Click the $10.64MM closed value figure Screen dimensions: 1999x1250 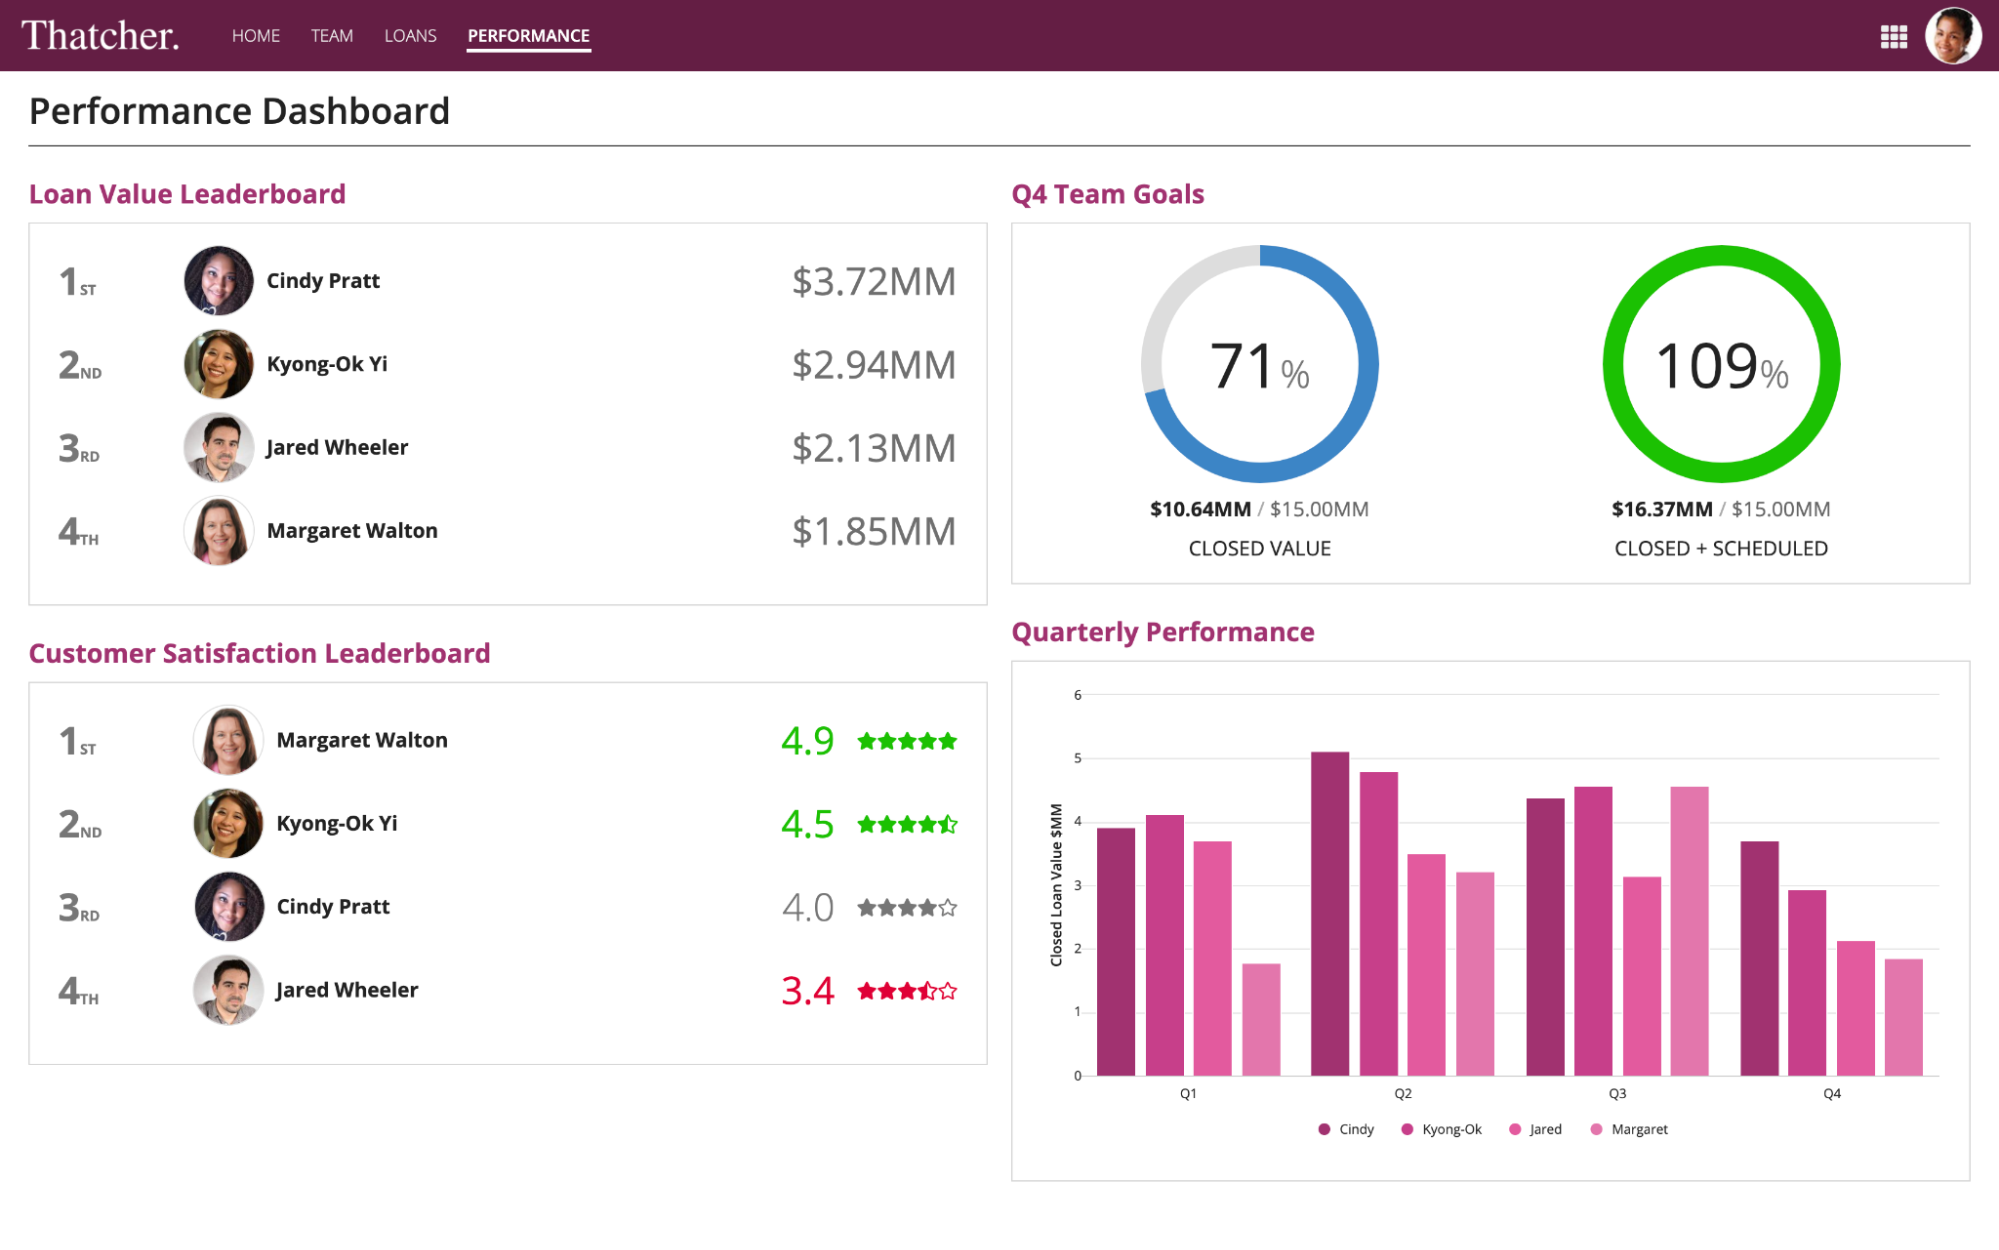coord(1200,509)
